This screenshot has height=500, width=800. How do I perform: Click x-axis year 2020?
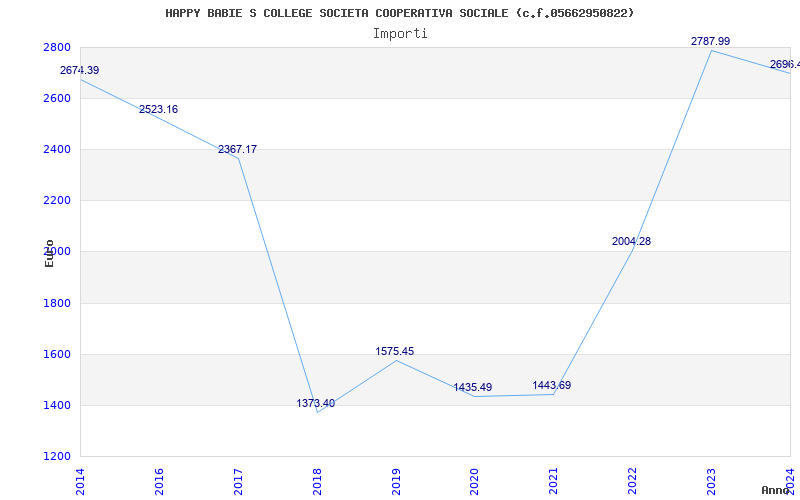[475, 481]
